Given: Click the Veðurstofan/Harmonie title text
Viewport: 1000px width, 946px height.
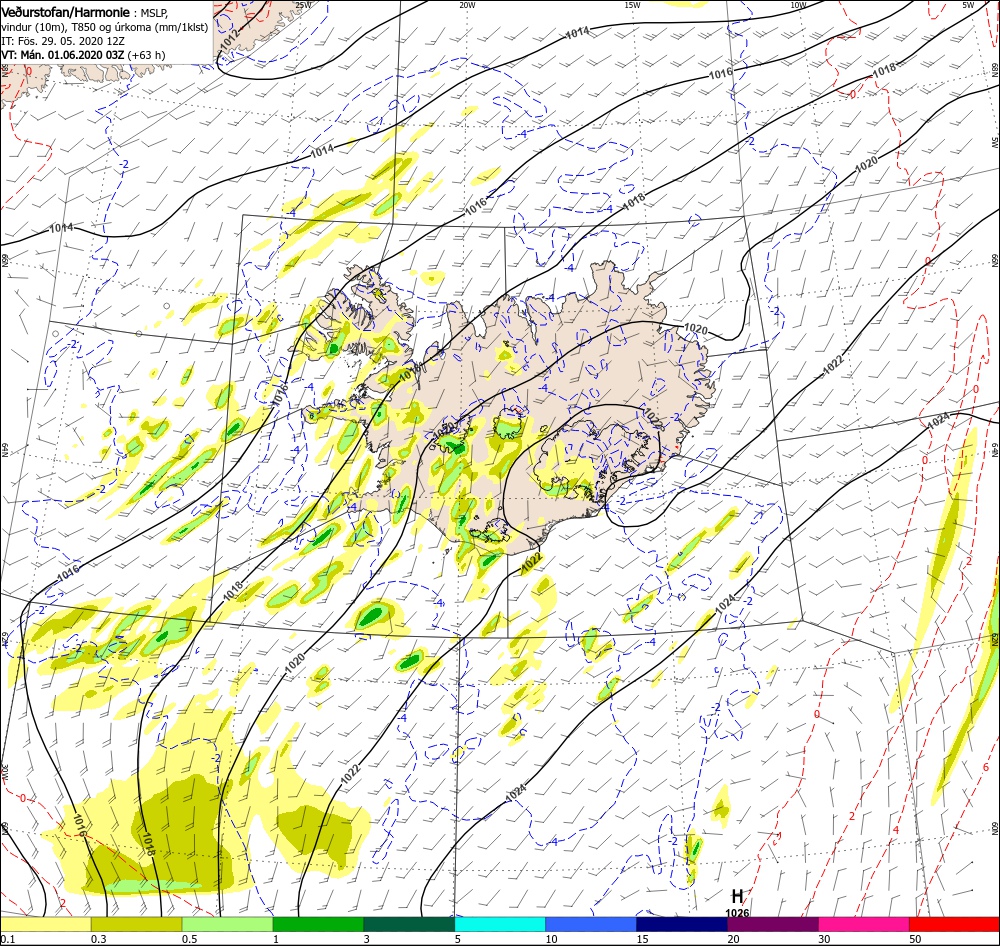Looking at the screenshot, I should 66,13.
